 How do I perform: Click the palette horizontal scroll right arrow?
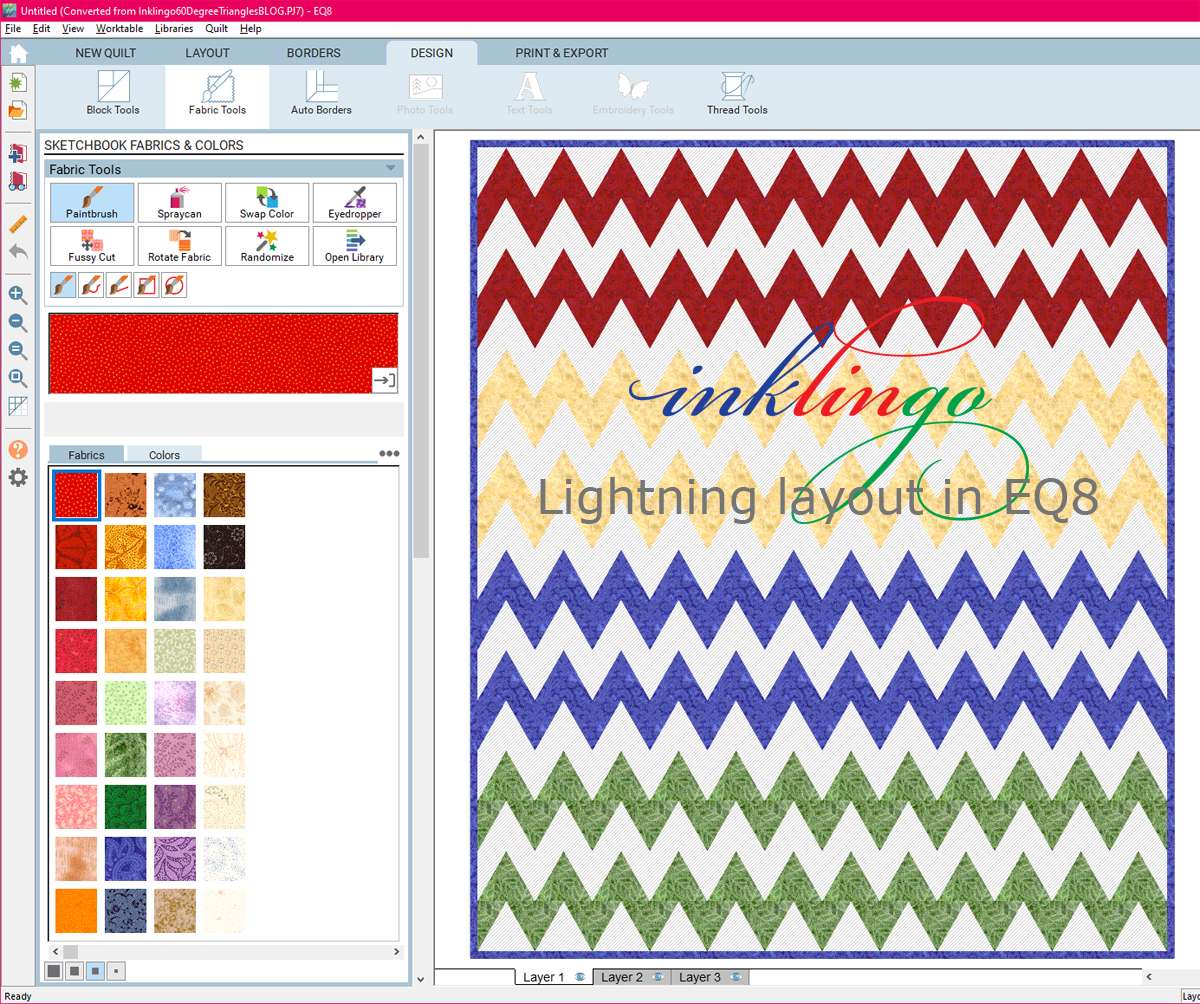[x=396, y=952]
